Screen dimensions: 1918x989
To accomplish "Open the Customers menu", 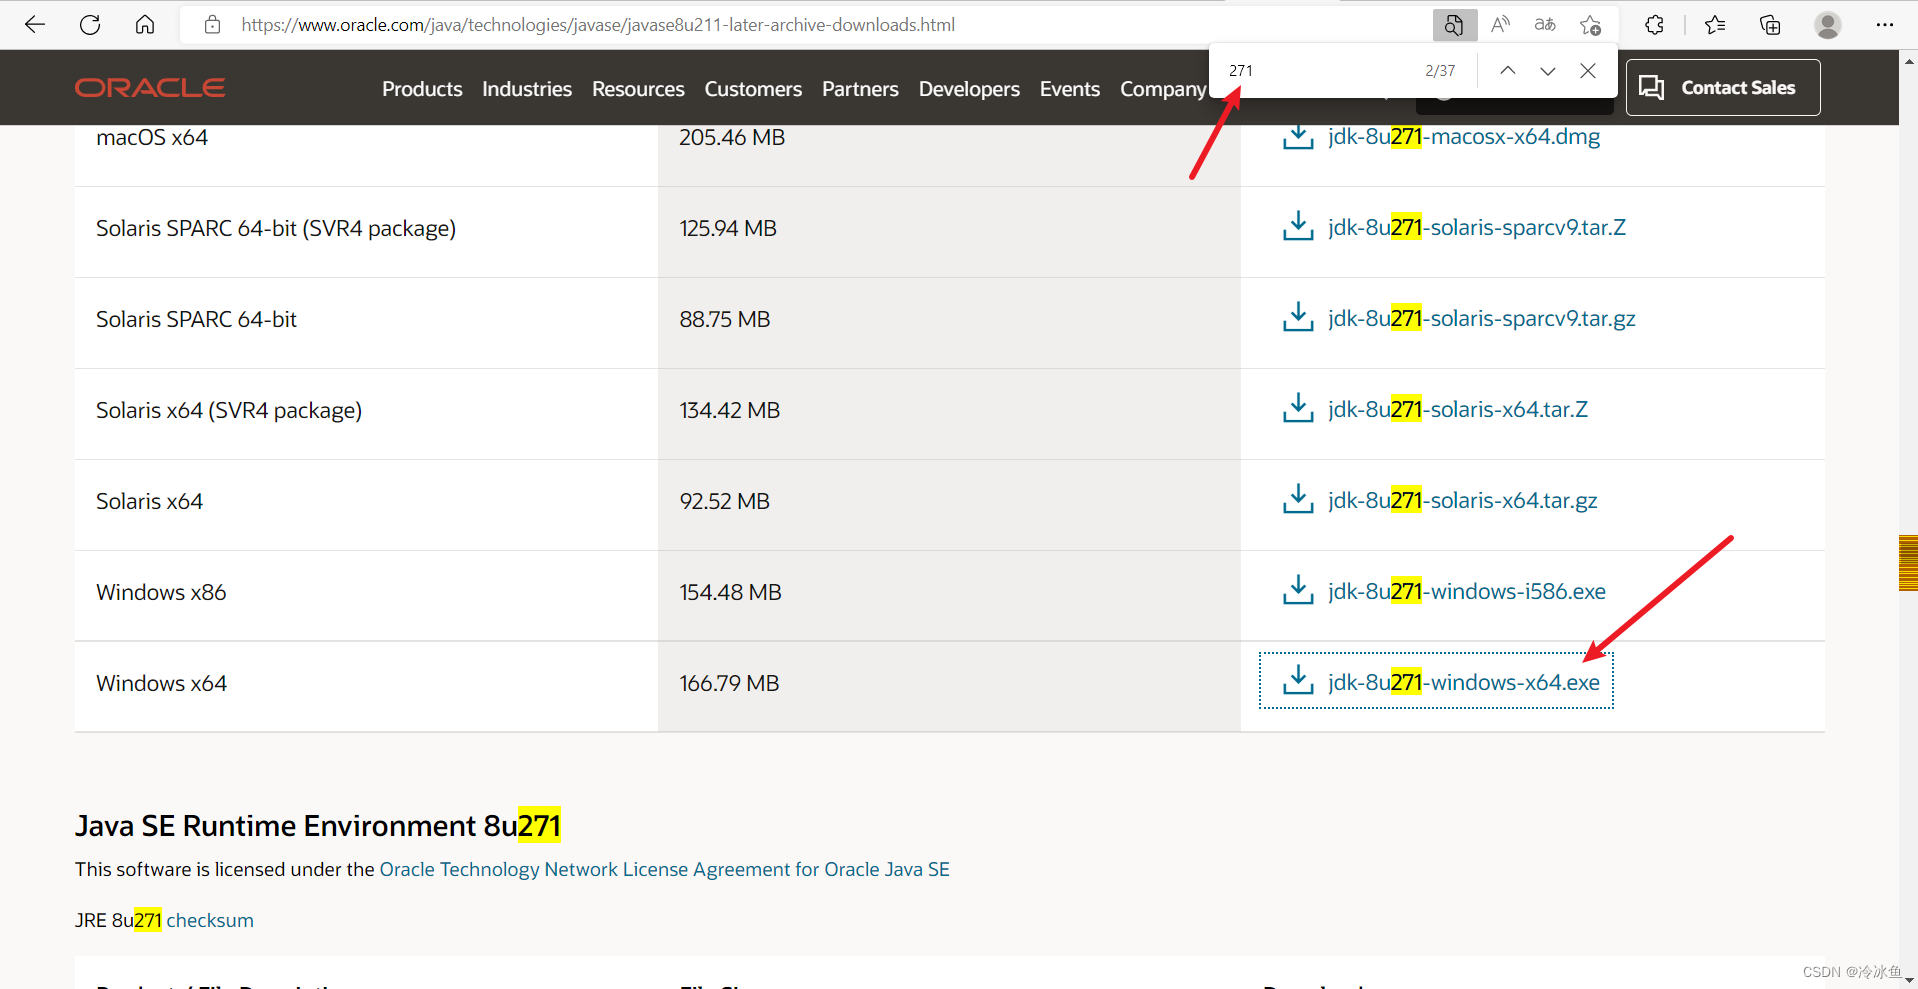I will point(753,89).
